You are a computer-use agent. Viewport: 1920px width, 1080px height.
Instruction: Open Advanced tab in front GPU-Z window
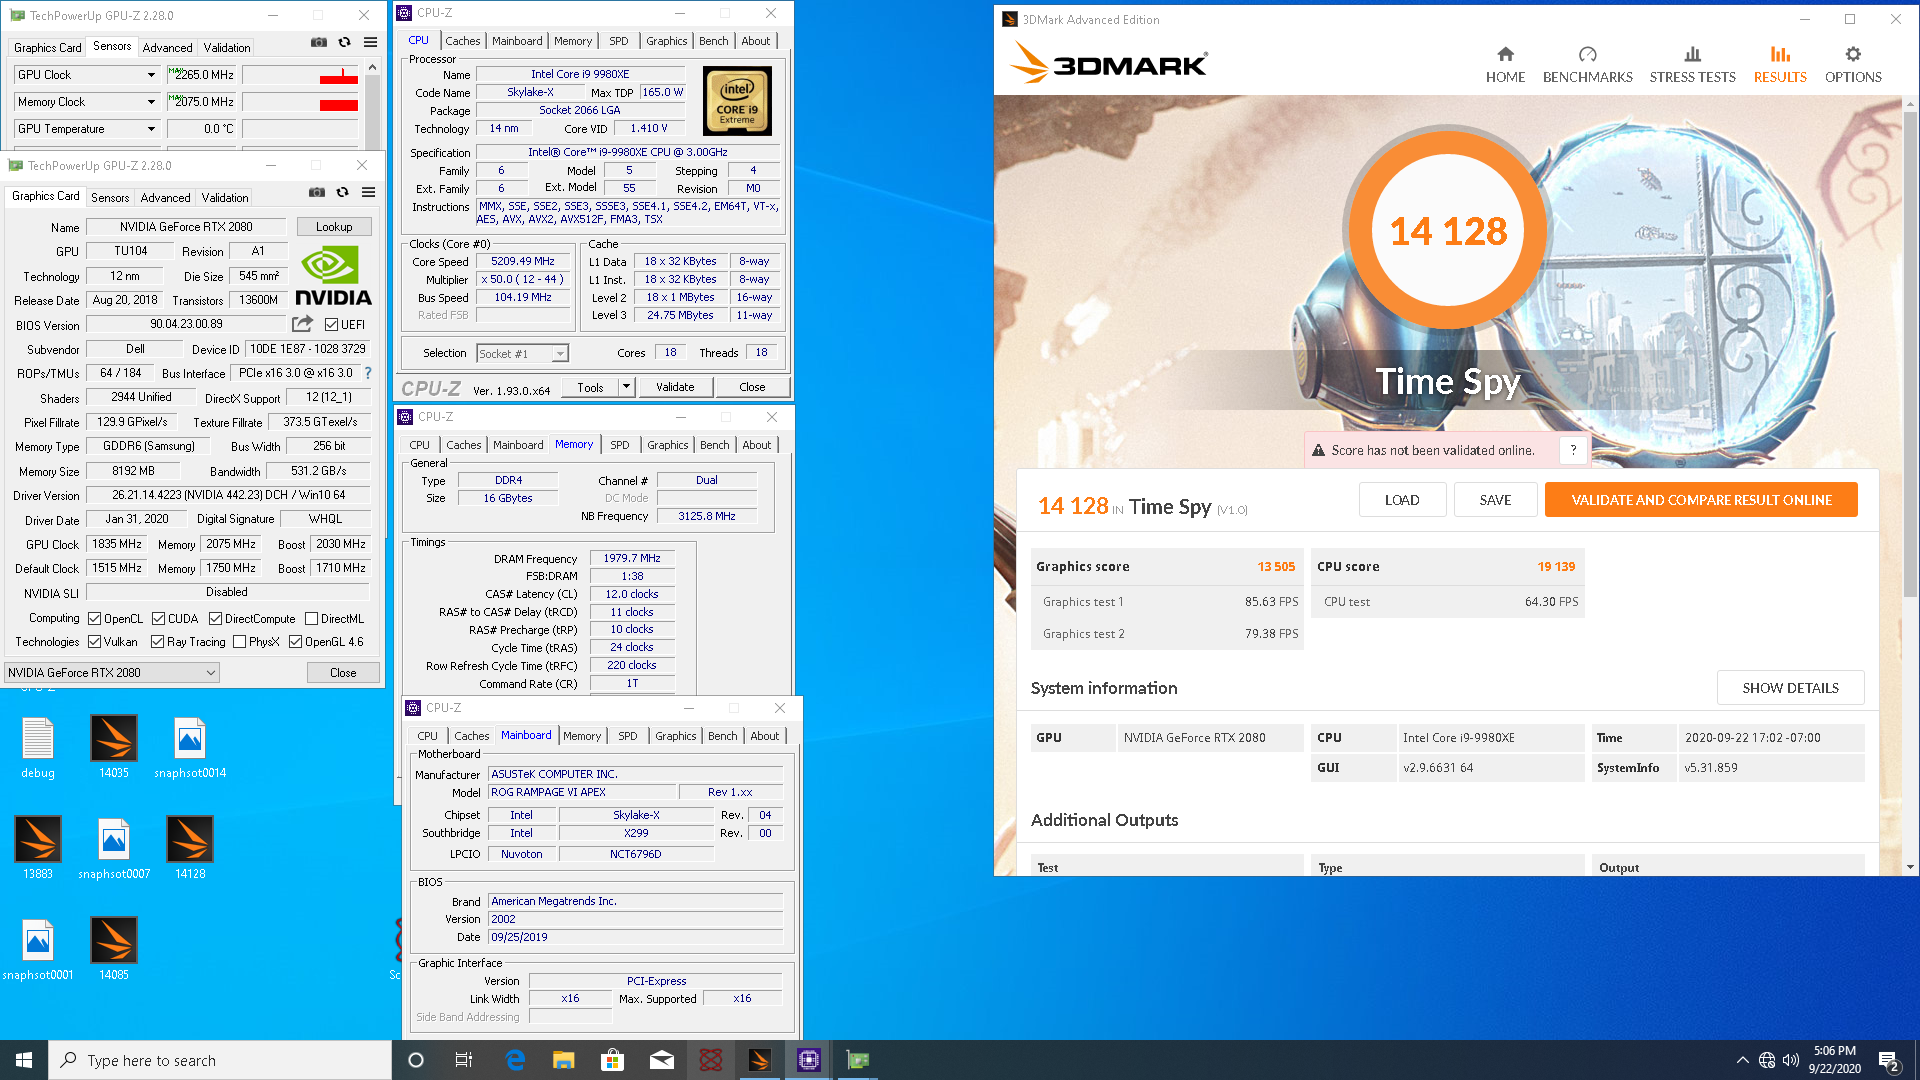[x=165, y=198]
